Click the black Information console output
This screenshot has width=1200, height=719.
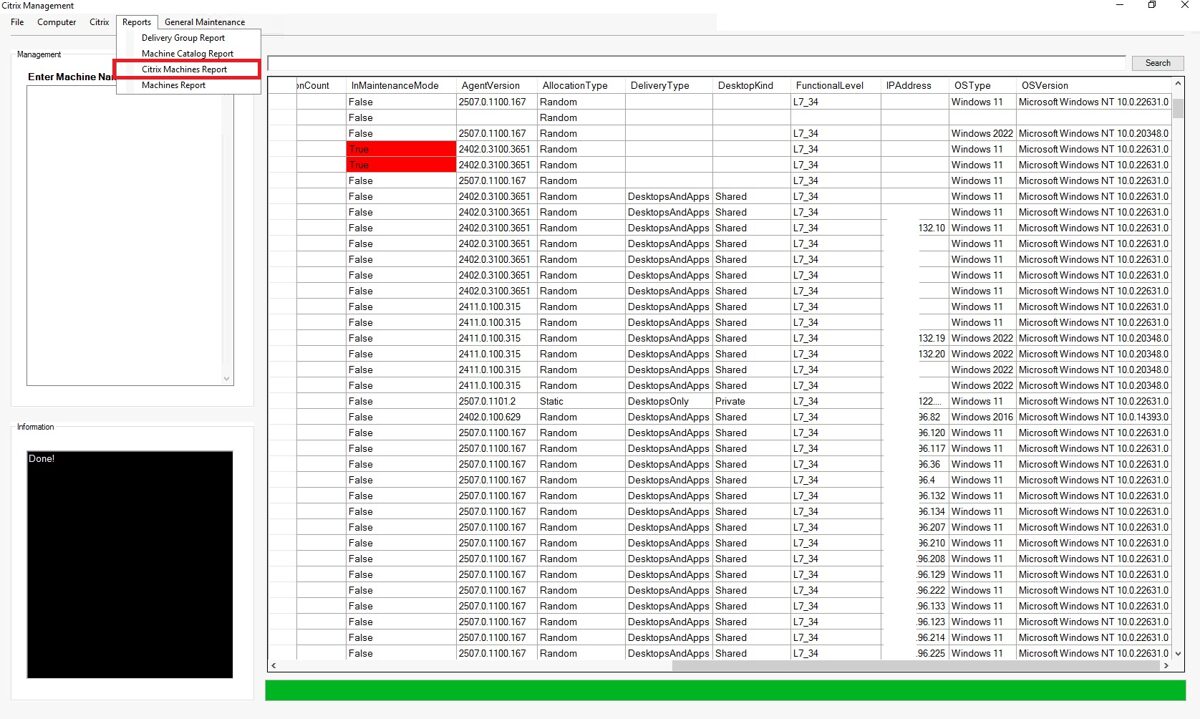tap(130, 564)
